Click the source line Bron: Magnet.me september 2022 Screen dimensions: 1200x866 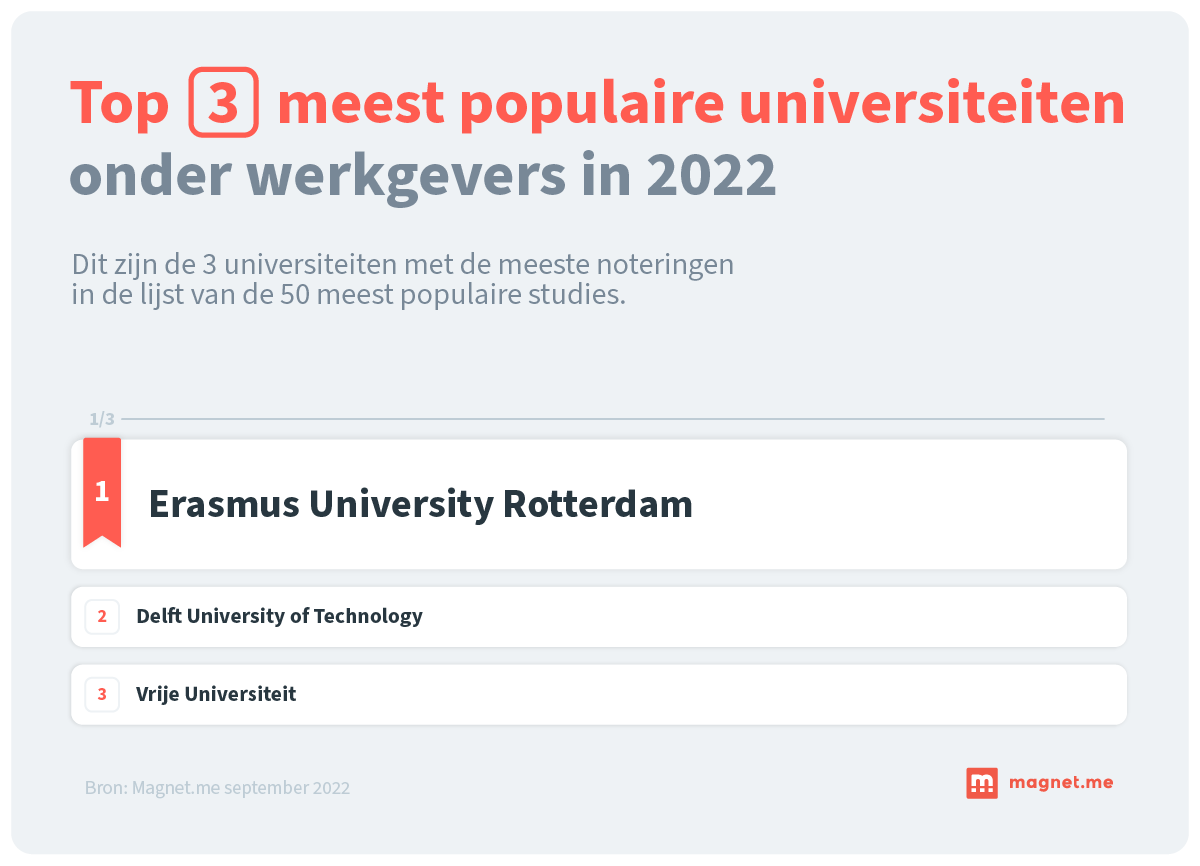click(217, 788)
